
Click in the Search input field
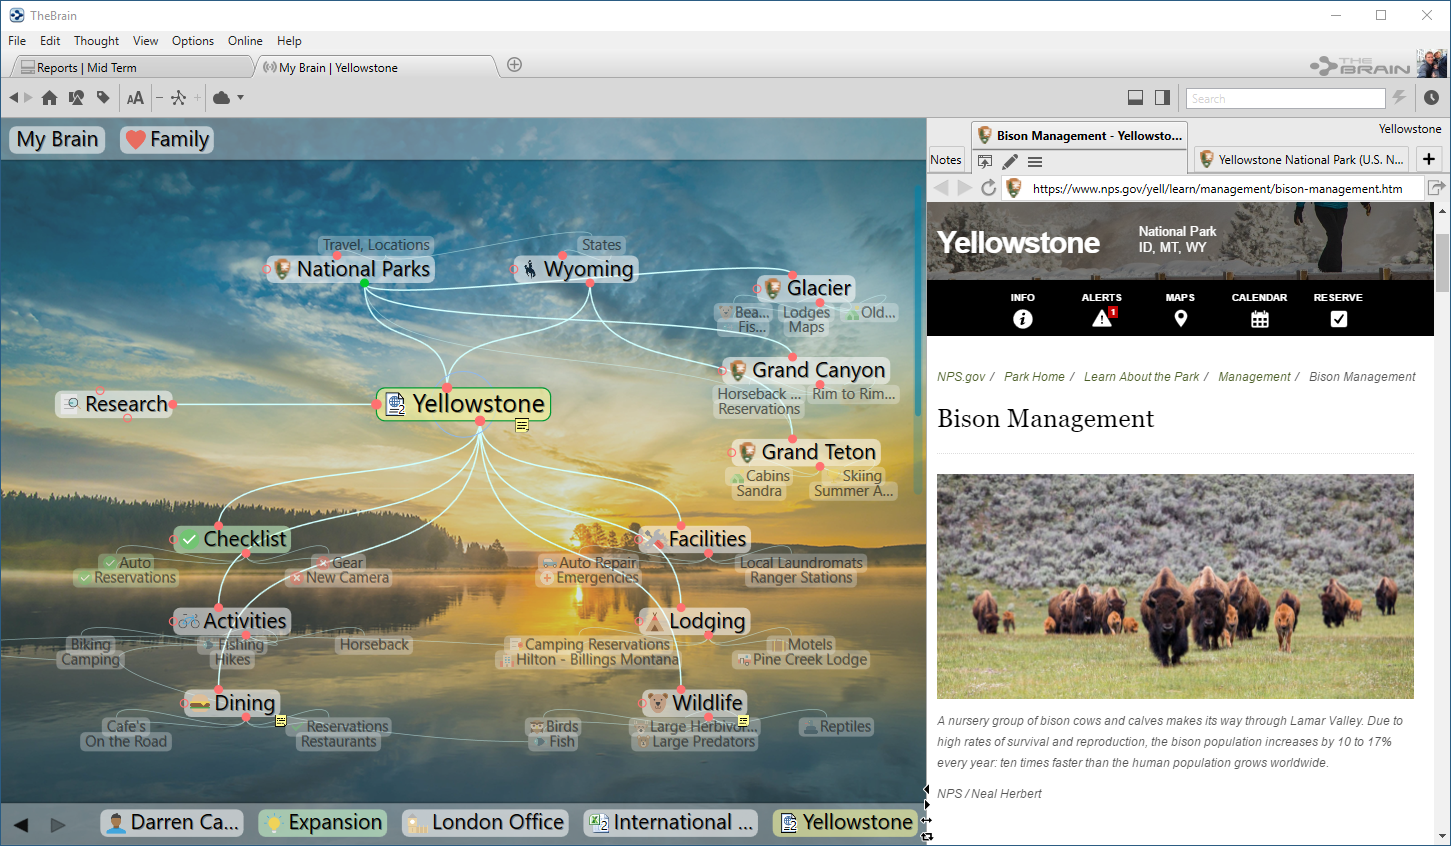pos(1285,98)
